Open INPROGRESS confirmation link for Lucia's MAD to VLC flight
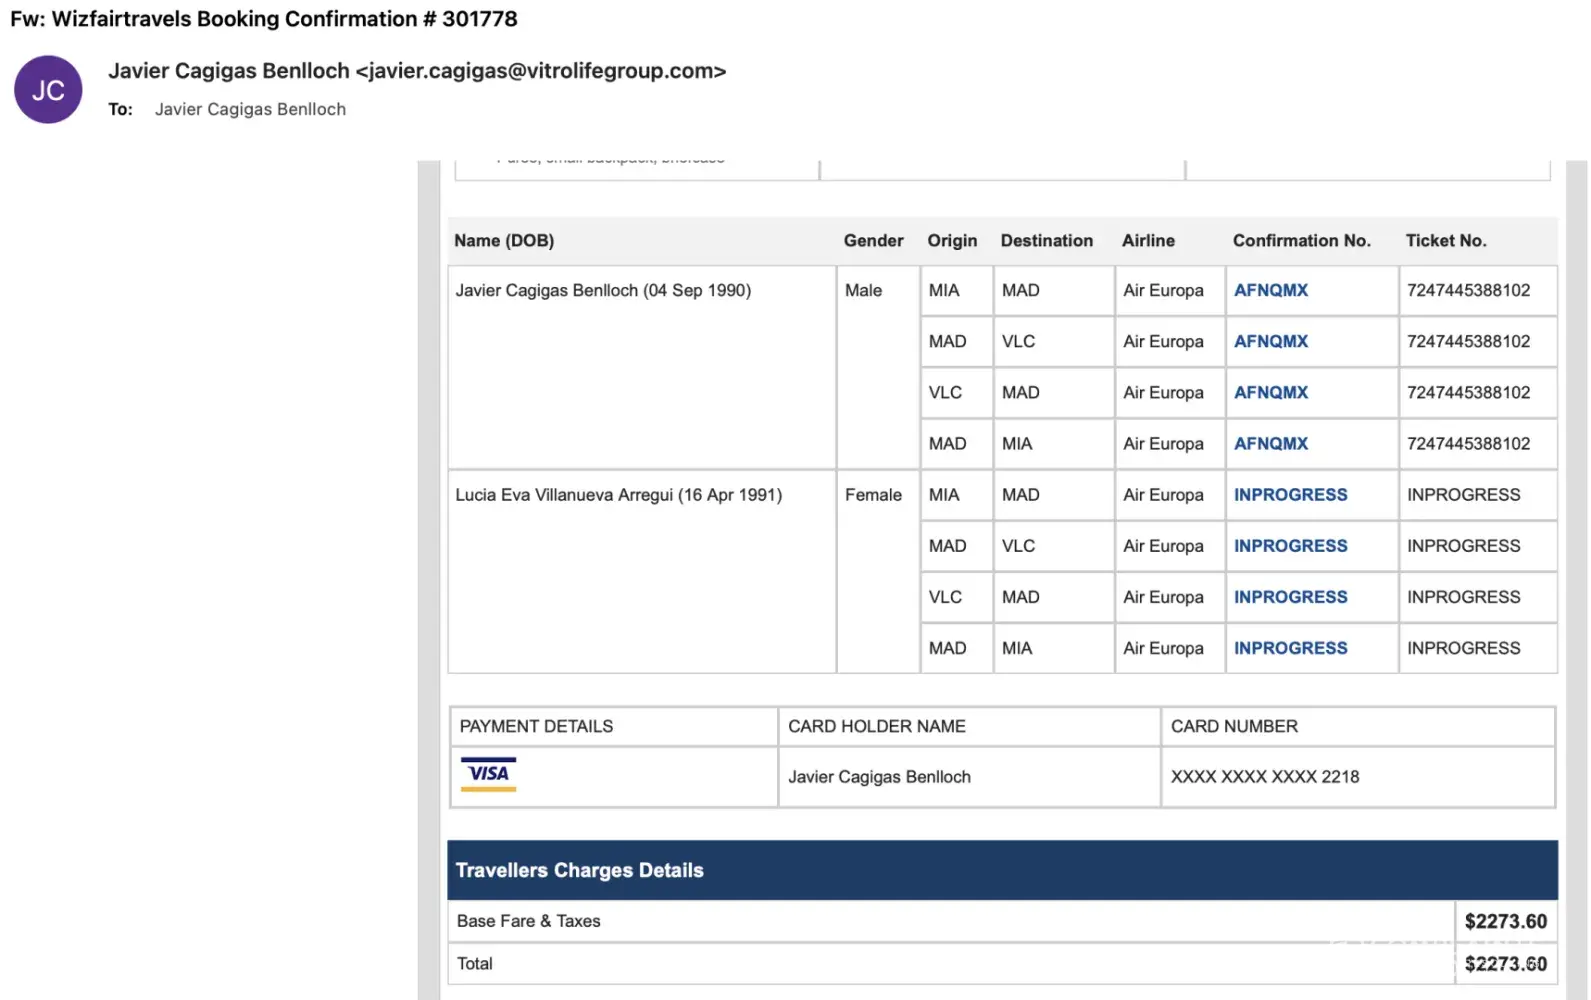Screen dimensions: 1591x1000 (x=1291, y=546)
